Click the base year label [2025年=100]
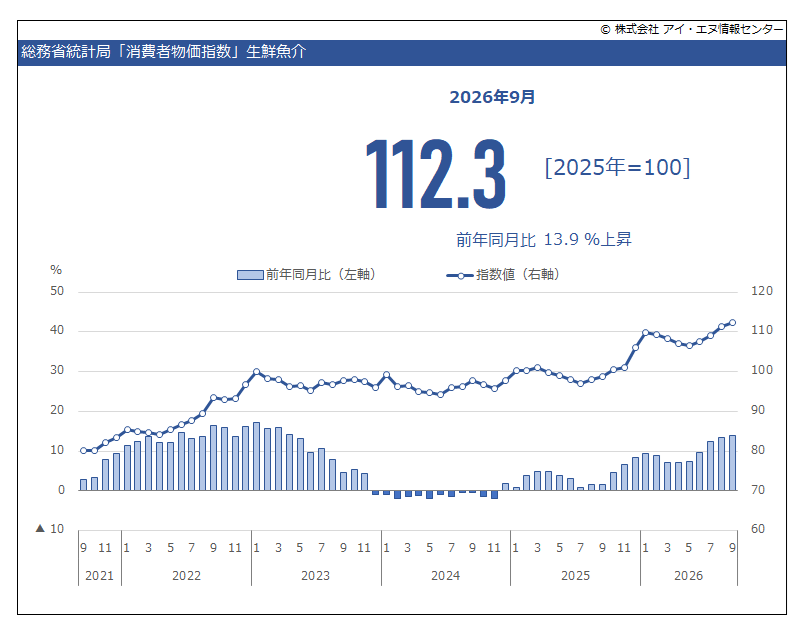804x635 pixels. [617, 167]
